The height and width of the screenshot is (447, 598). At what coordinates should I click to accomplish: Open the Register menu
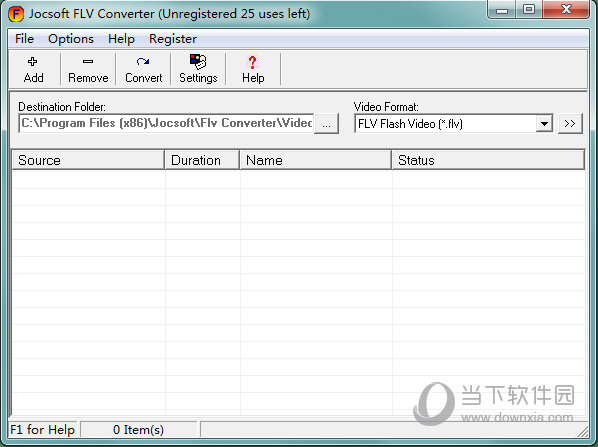point(173,39)
